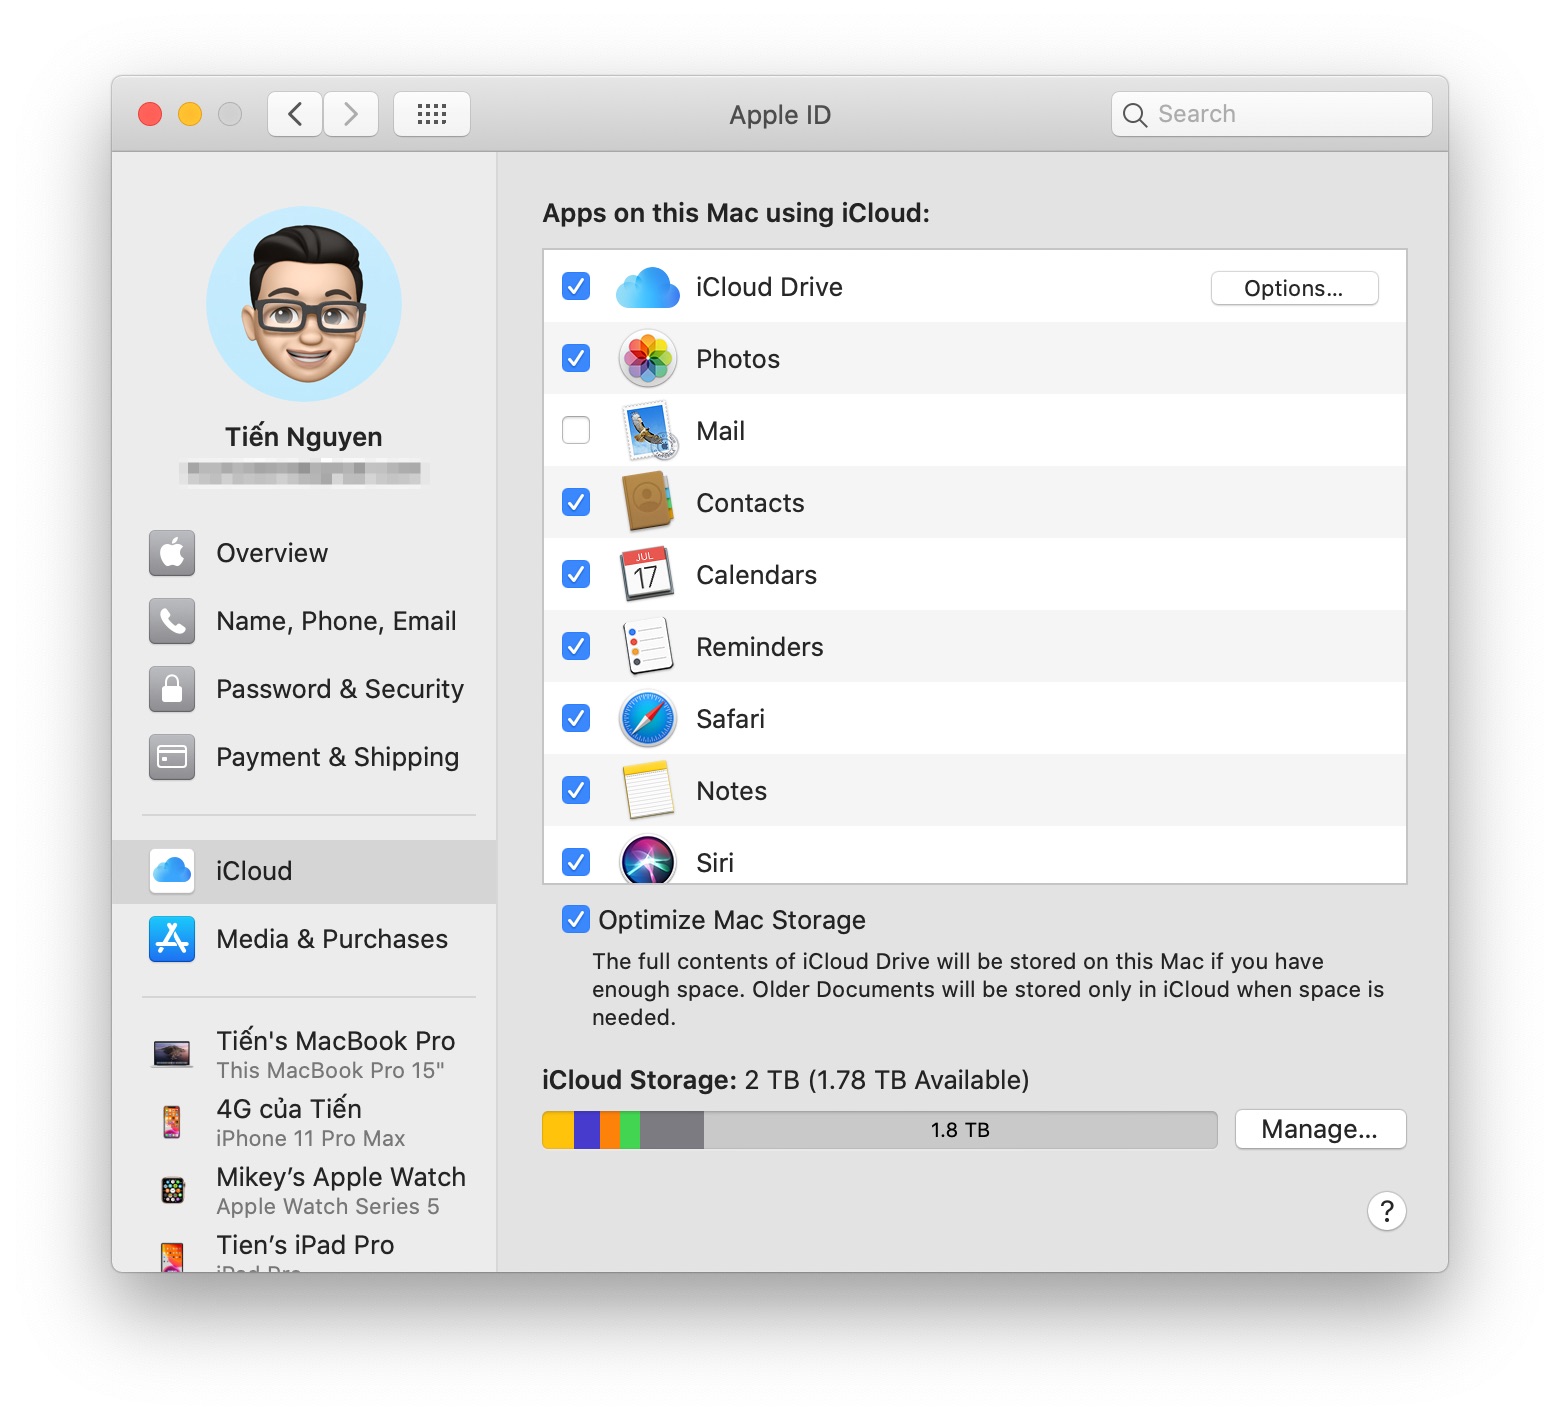Click the dark gray storage bar segment
1560x1420 pixels.
tap(672, 1130)
